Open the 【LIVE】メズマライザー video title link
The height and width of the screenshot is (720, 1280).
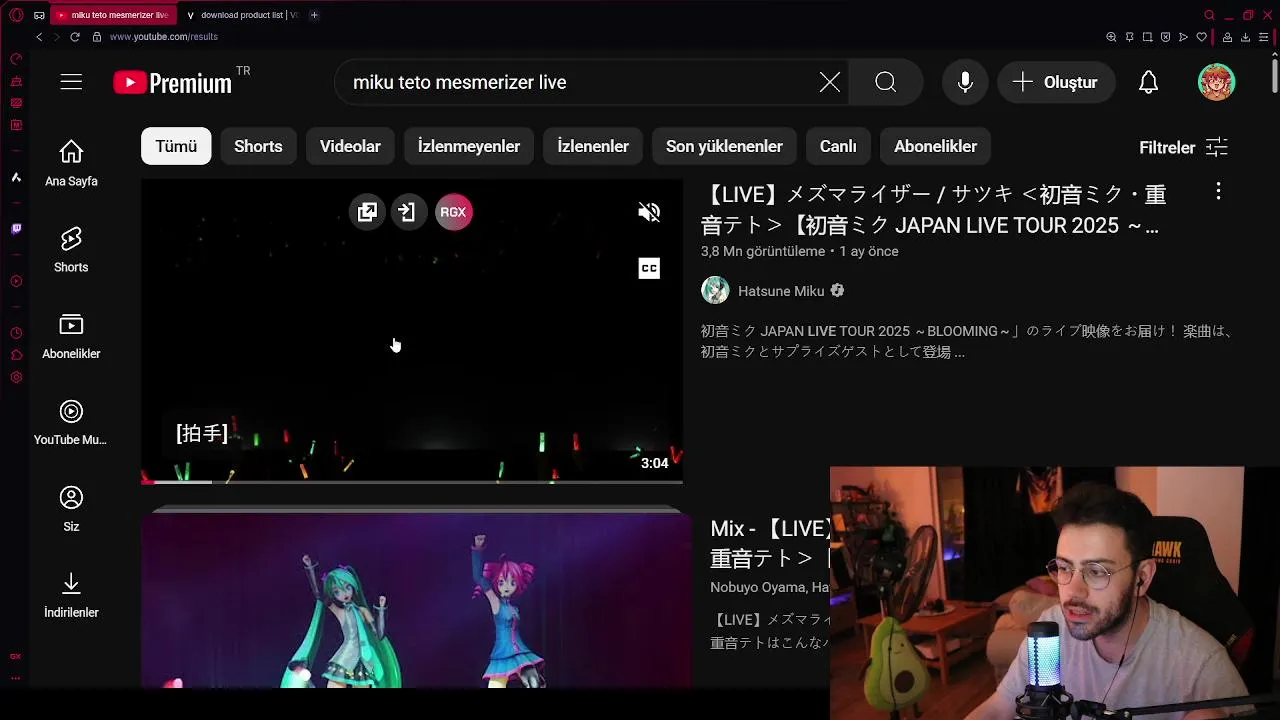(x=933, y=209)
